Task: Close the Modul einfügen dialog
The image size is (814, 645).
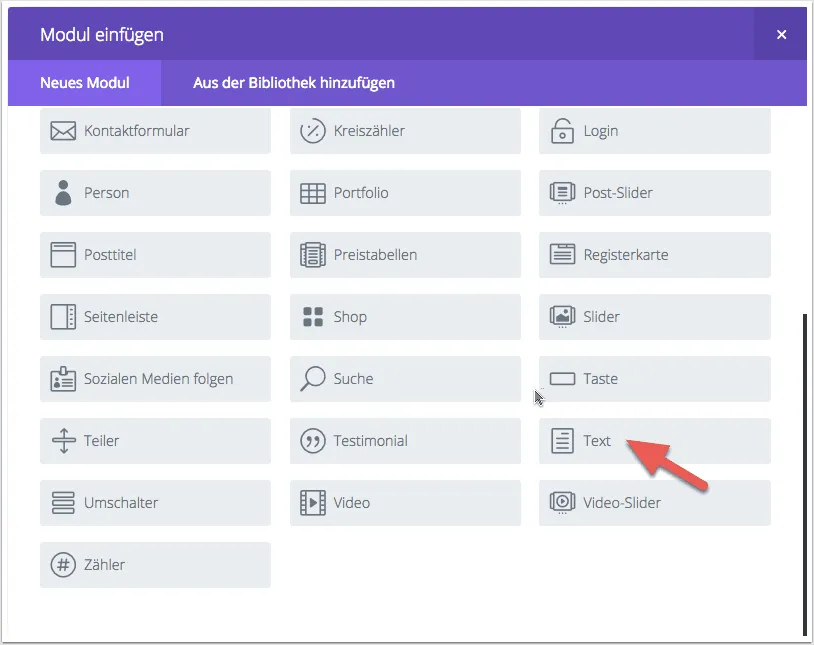Action: 781,35
